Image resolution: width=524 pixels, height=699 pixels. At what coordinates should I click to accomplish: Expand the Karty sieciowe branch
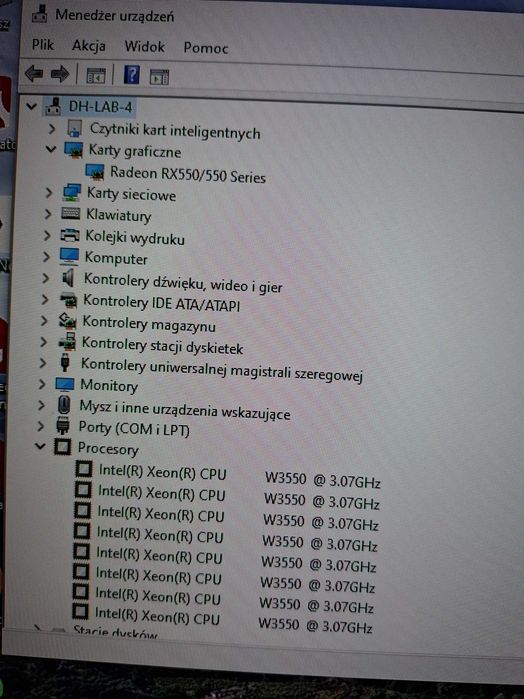click(49, 193)
